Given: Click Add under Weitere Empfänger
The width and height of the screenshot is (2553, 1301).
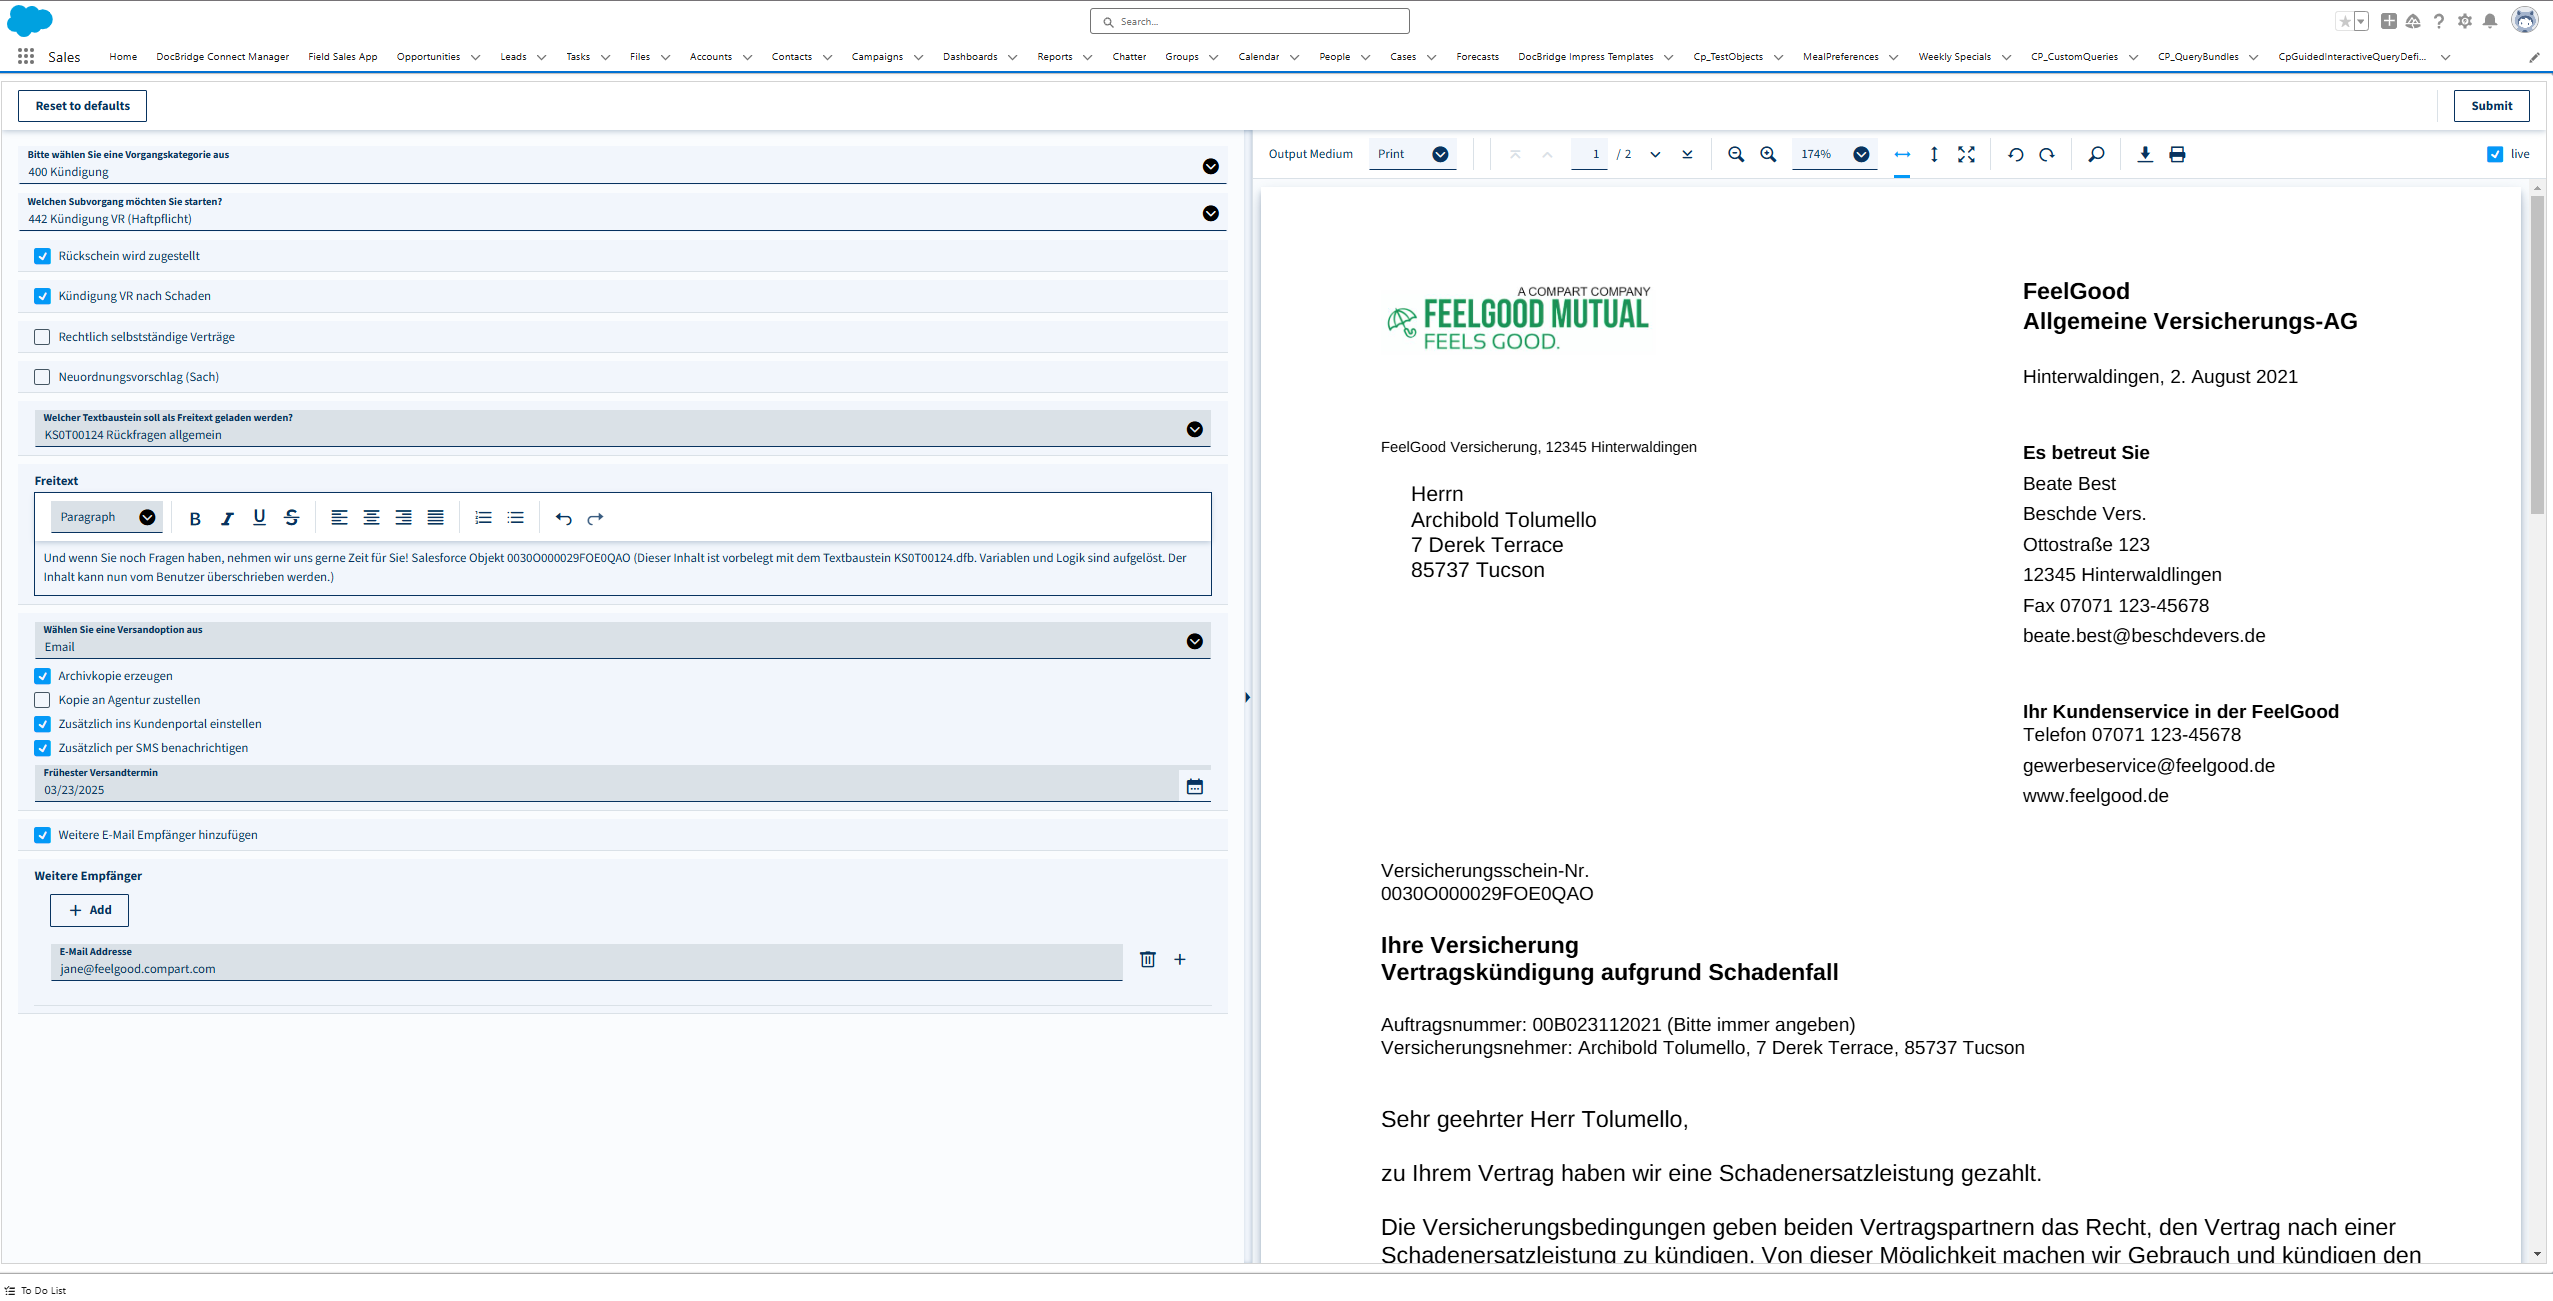Looking at the screenshot, I should coord(89,910).
